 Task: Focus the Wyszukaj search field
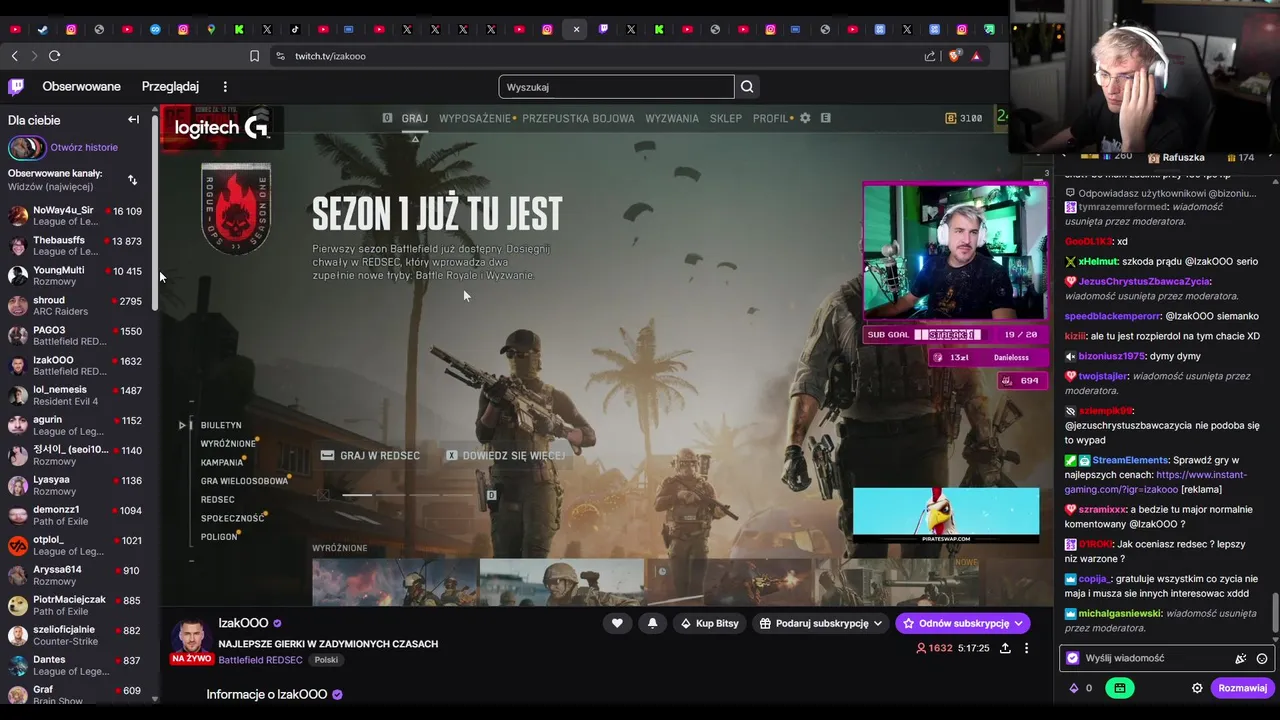pyautogui.click(x=616, y=87)
